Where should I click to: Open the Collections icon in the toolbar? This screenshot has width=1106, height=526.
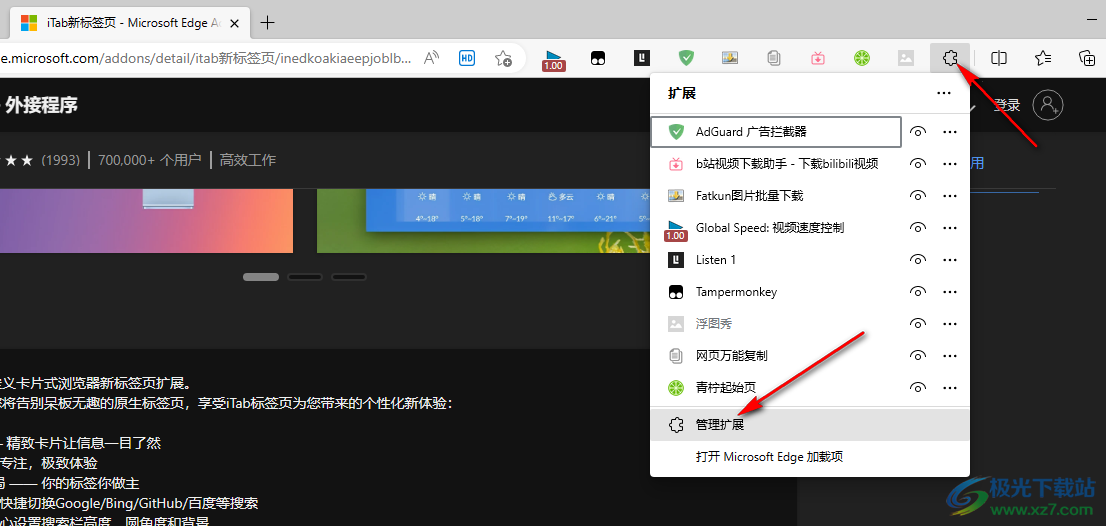pyautogui.click(x=1088, y=58)
